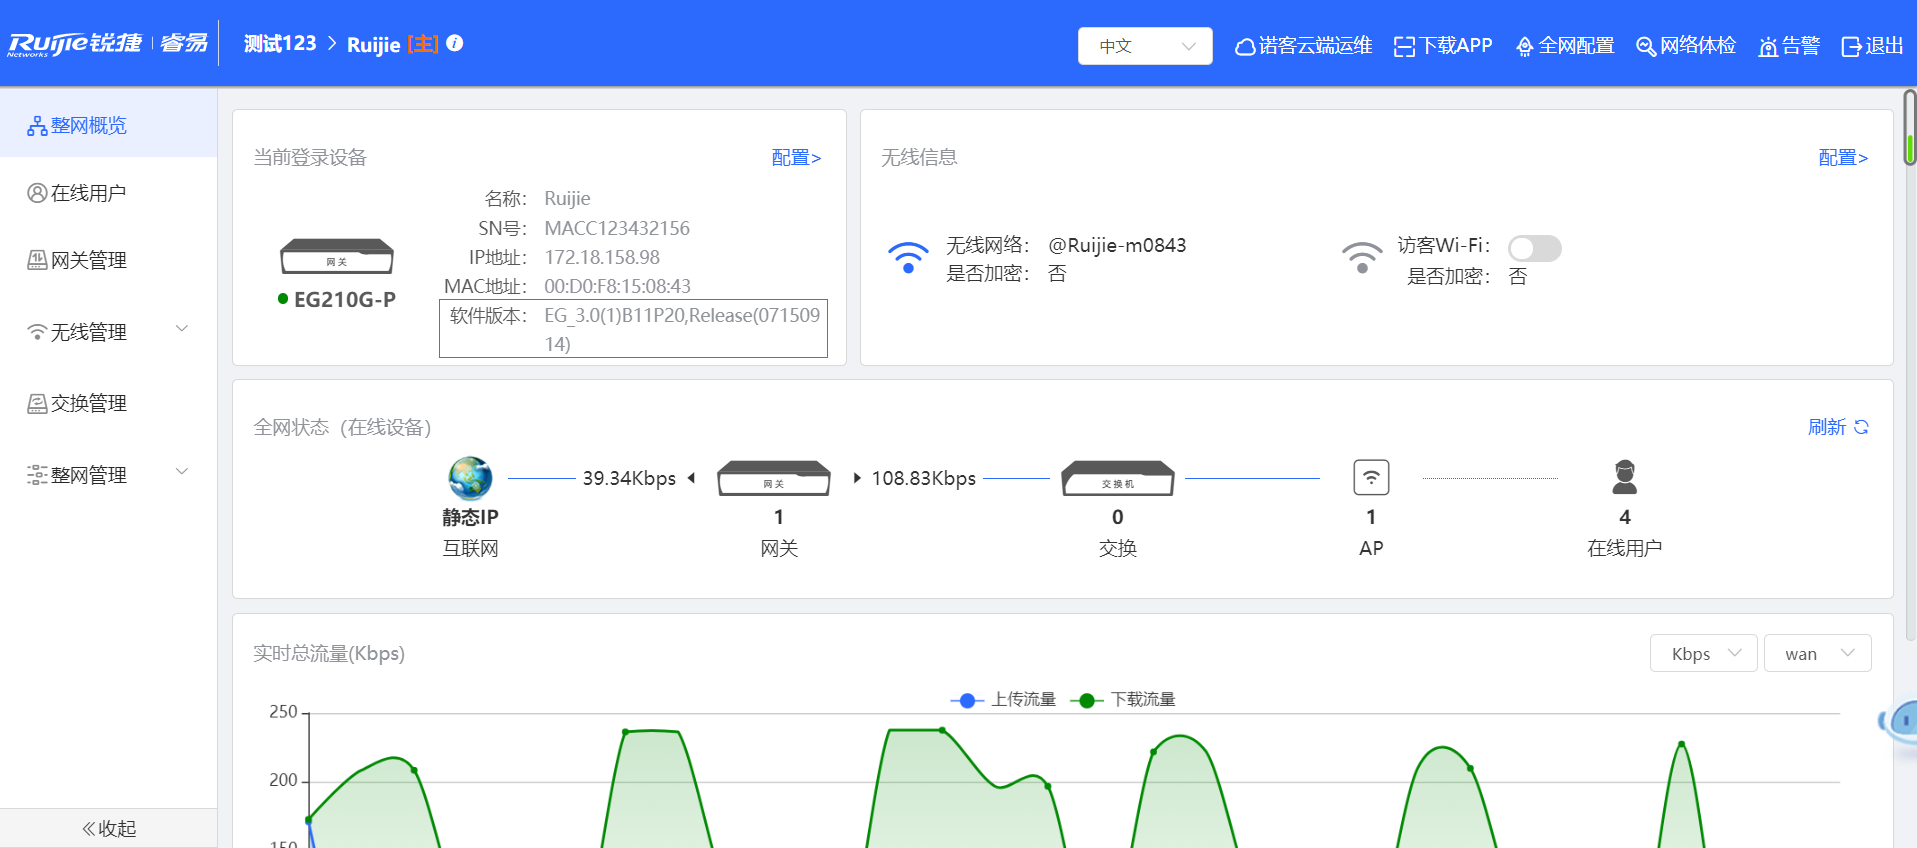This screenshot has width=1917, height=848.
Task: Click the 测试123 breadcrumb
Action: tap(280, 44)
